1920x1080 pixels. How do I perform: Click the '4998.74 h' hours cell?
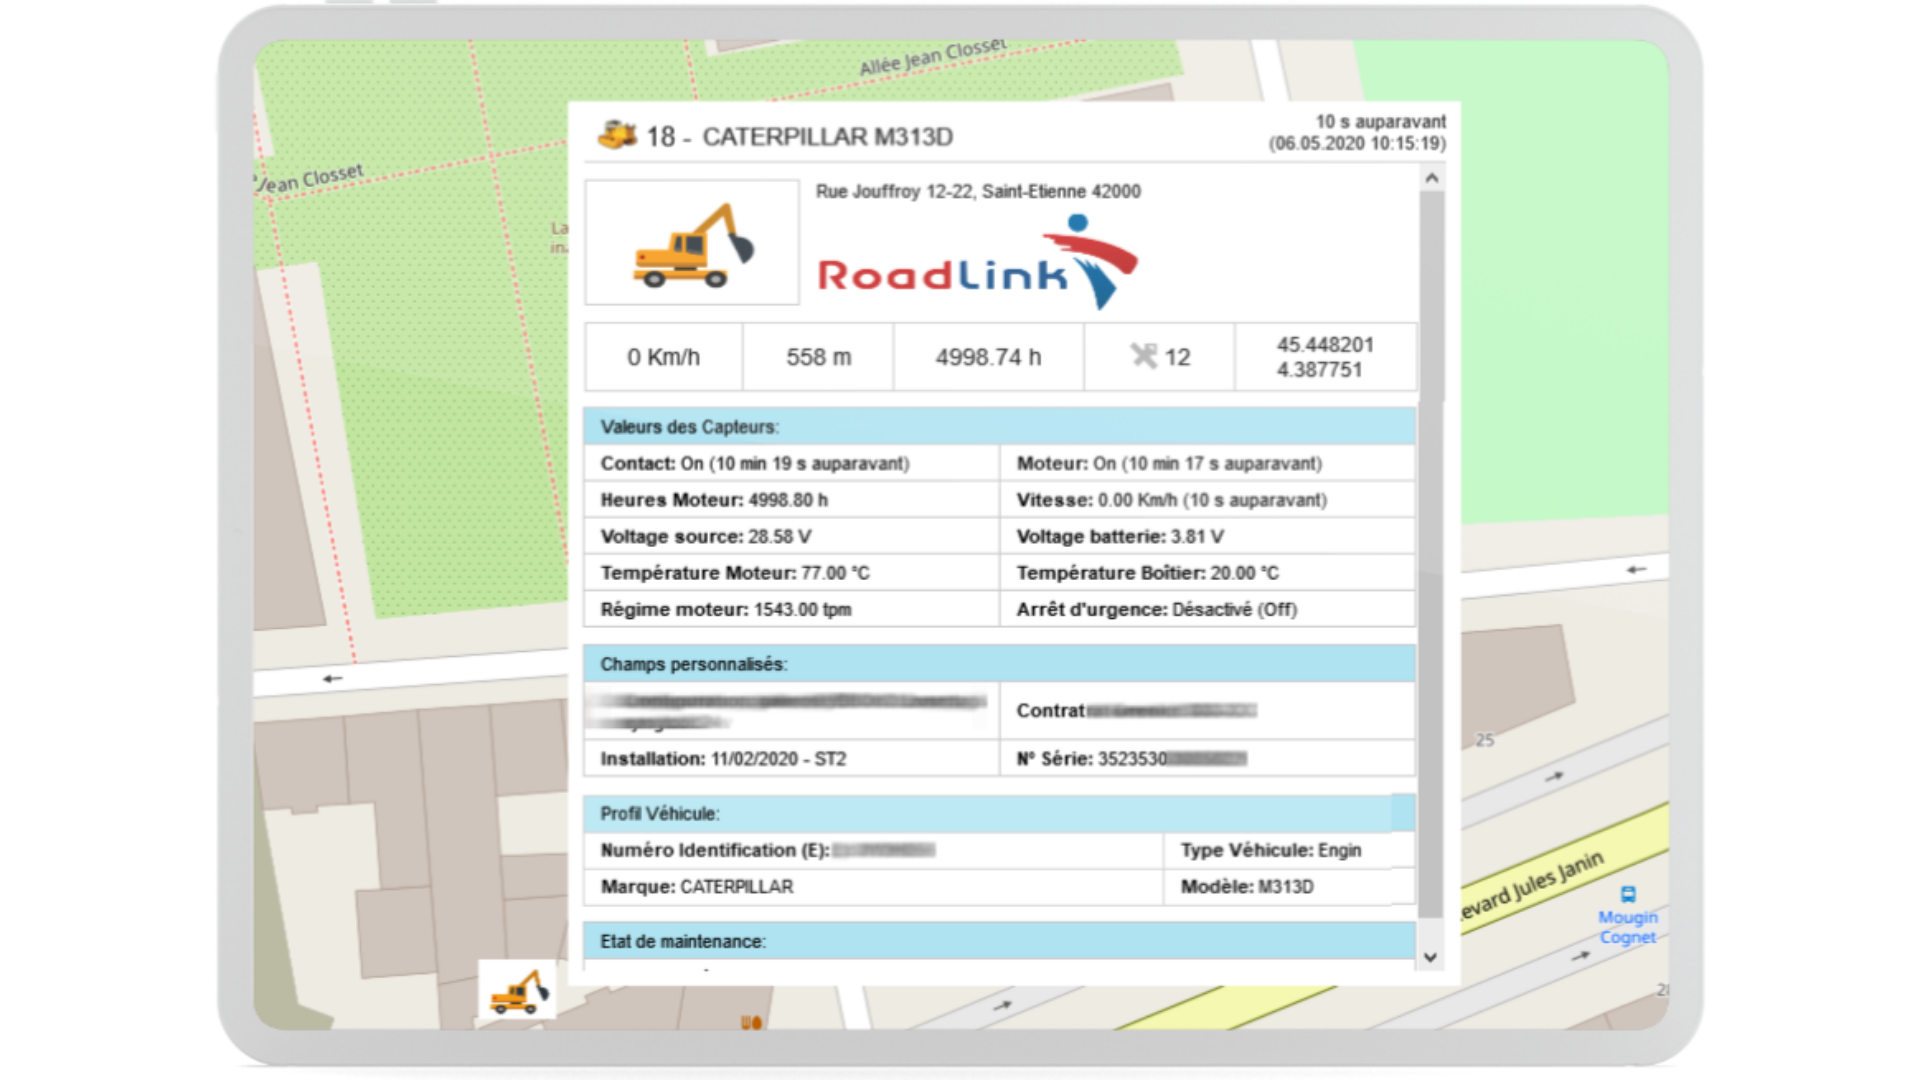coord(988,357)
